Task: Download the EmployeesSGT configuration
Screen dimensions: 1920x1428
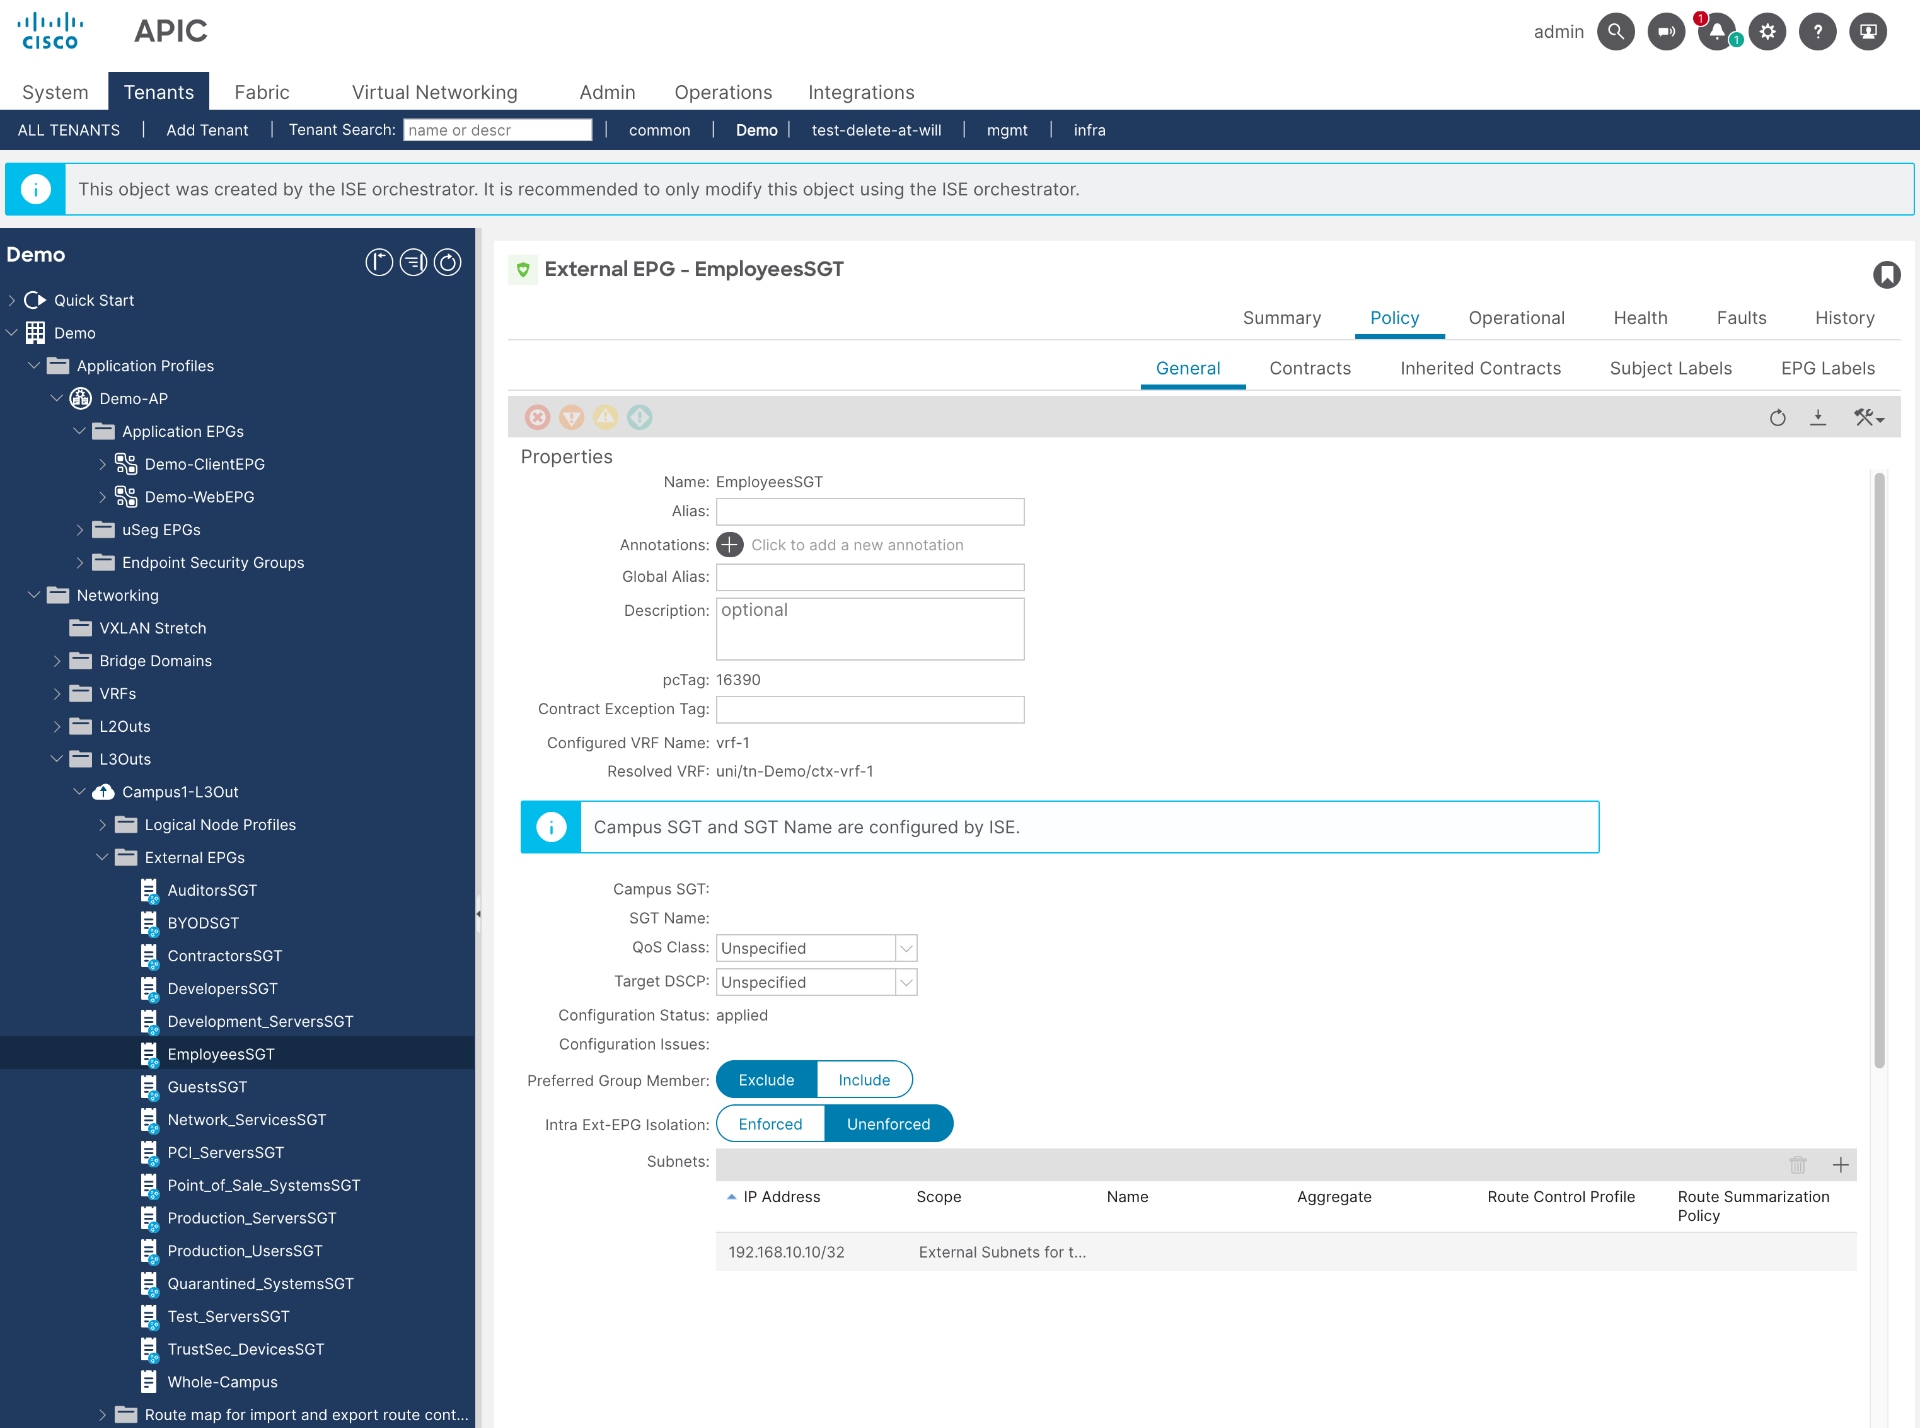Action: [1818, 417]
